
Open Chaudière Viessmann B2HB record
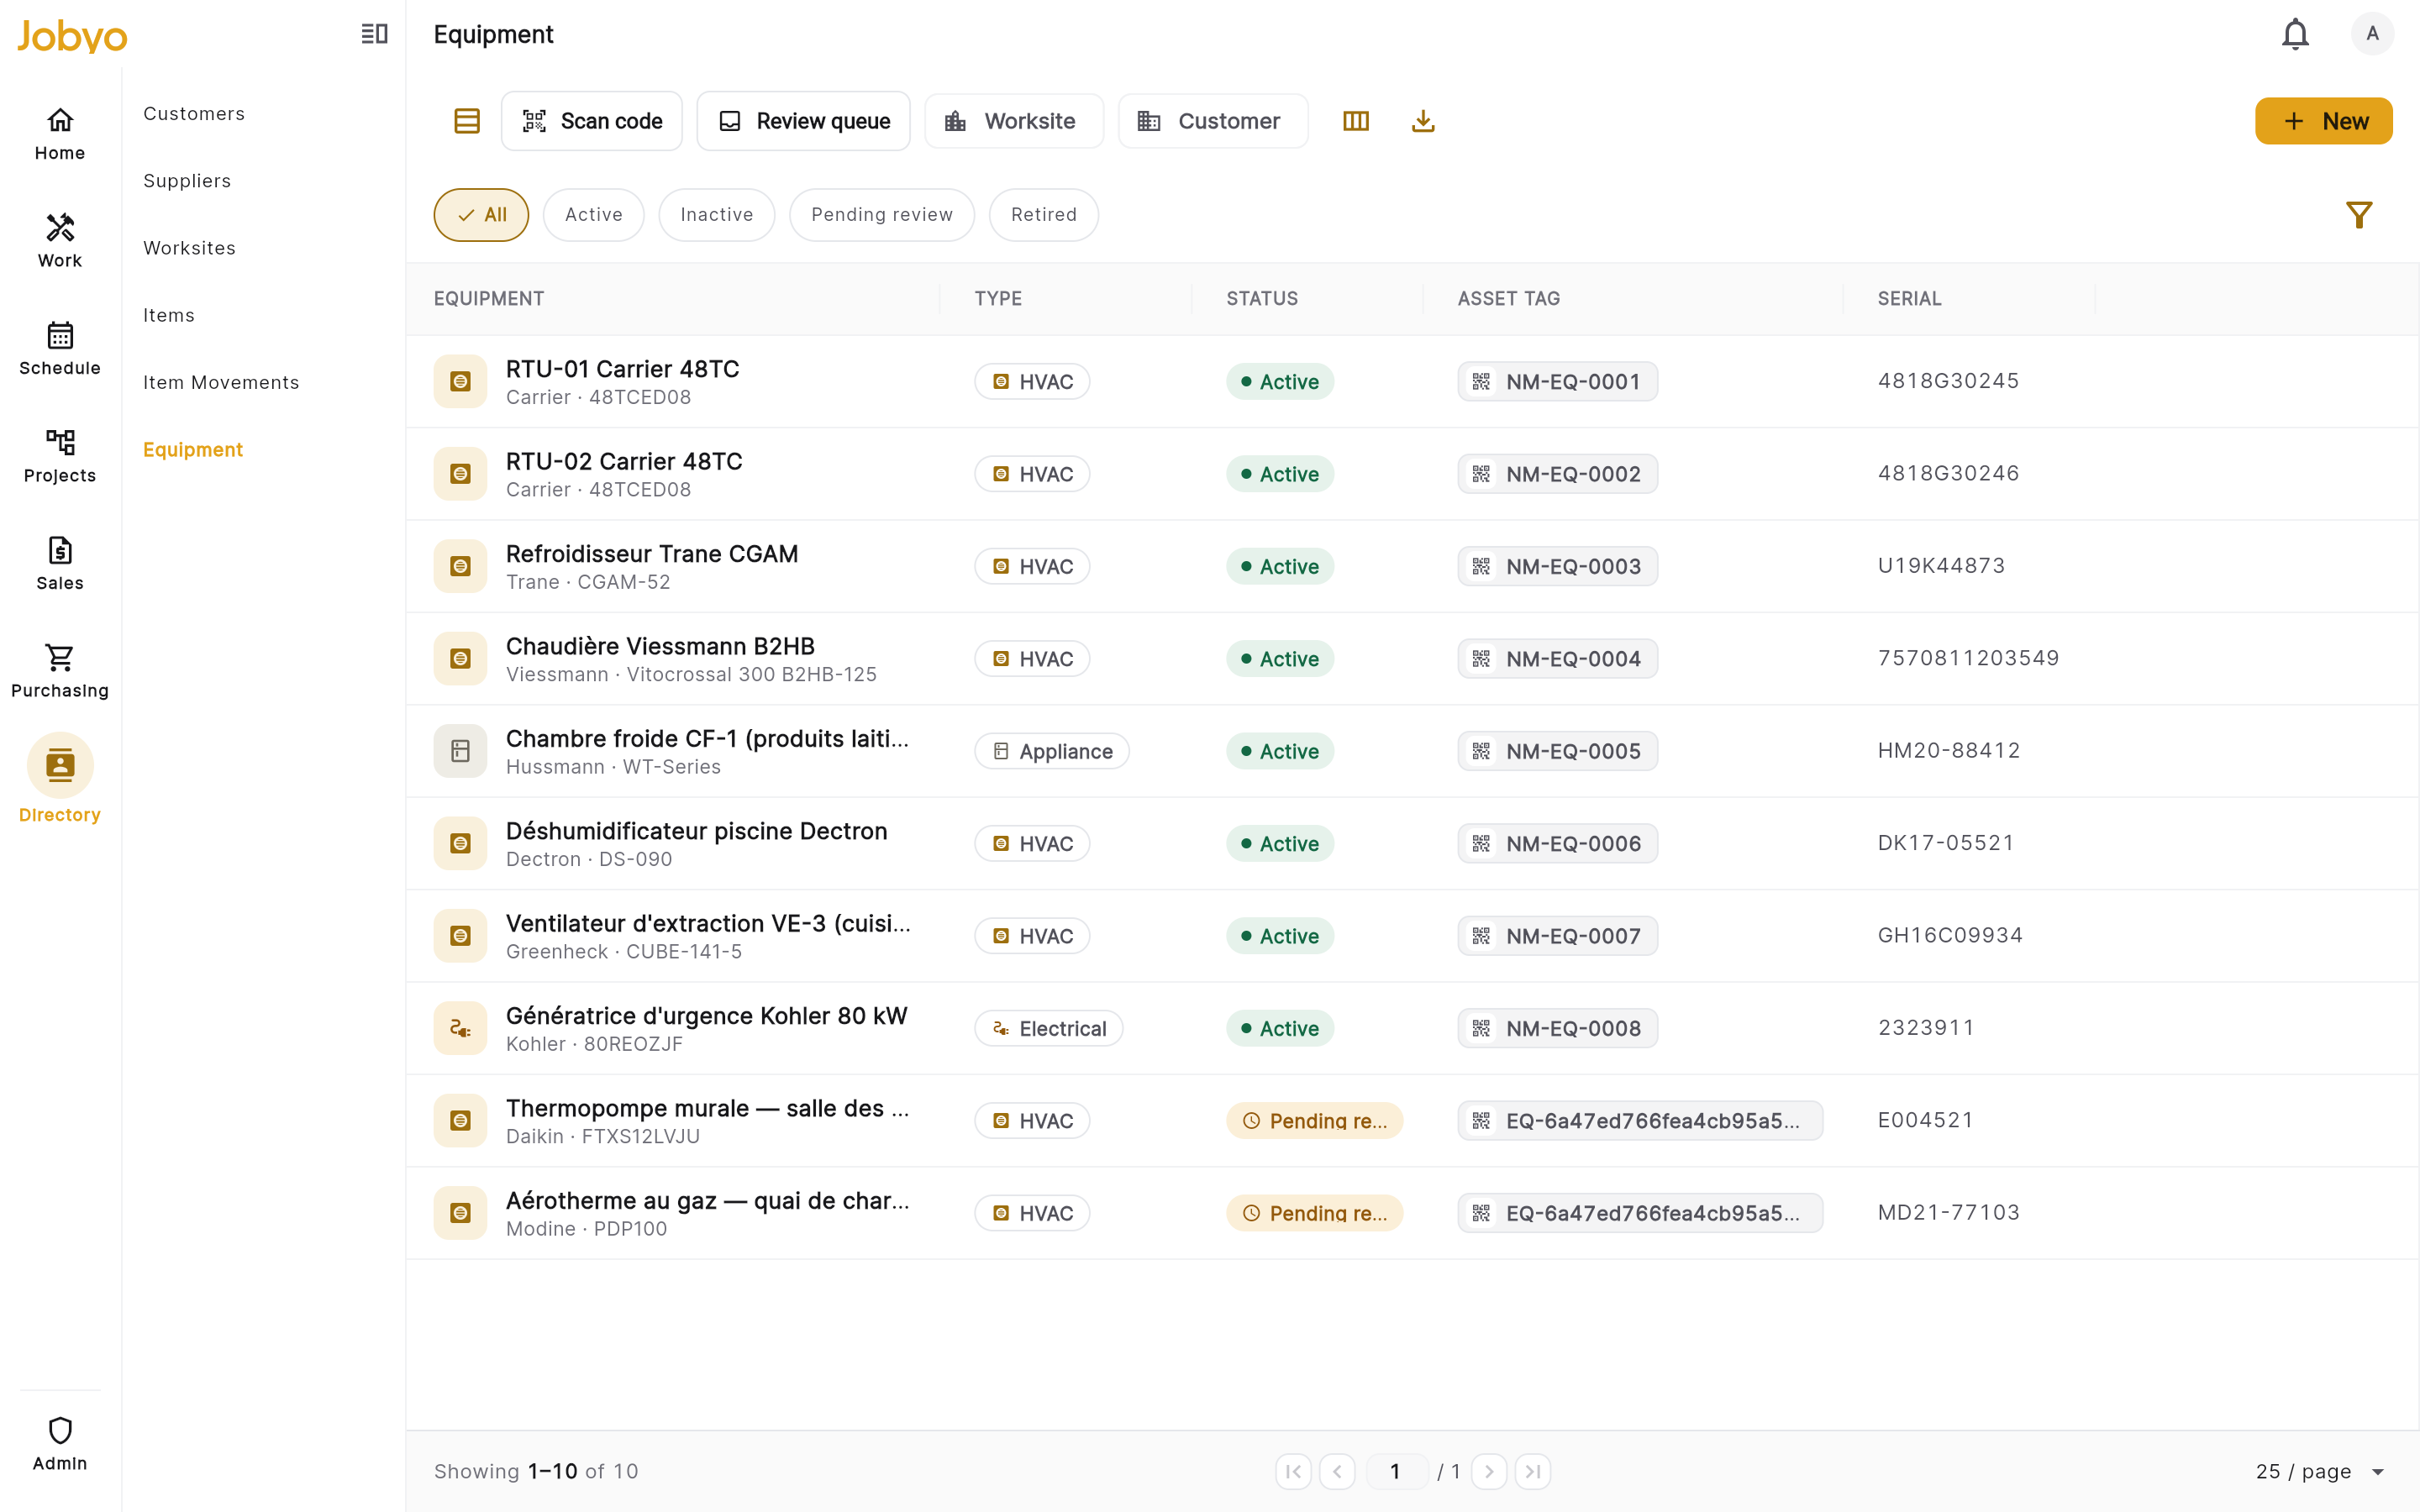click(x=660, y=646)
